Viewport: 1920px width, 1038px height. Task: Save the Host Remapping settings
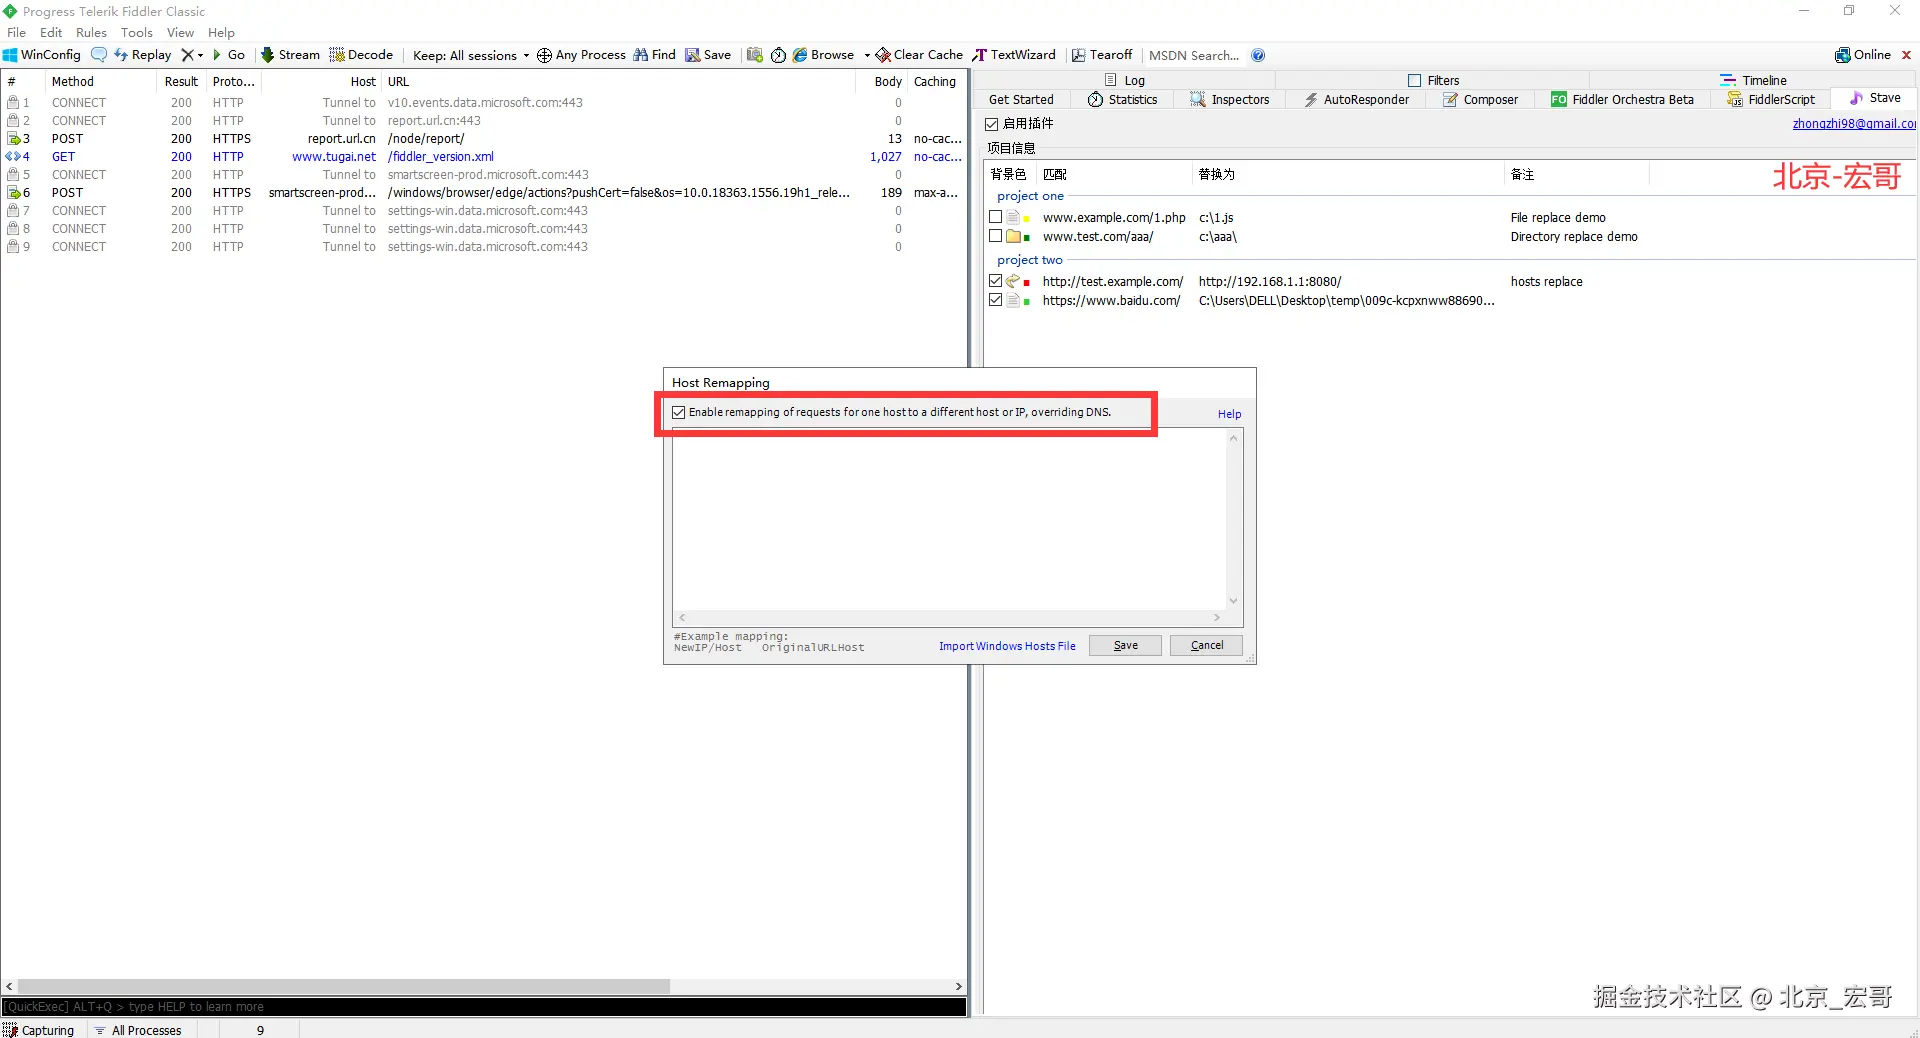[x=1125, y=646]
